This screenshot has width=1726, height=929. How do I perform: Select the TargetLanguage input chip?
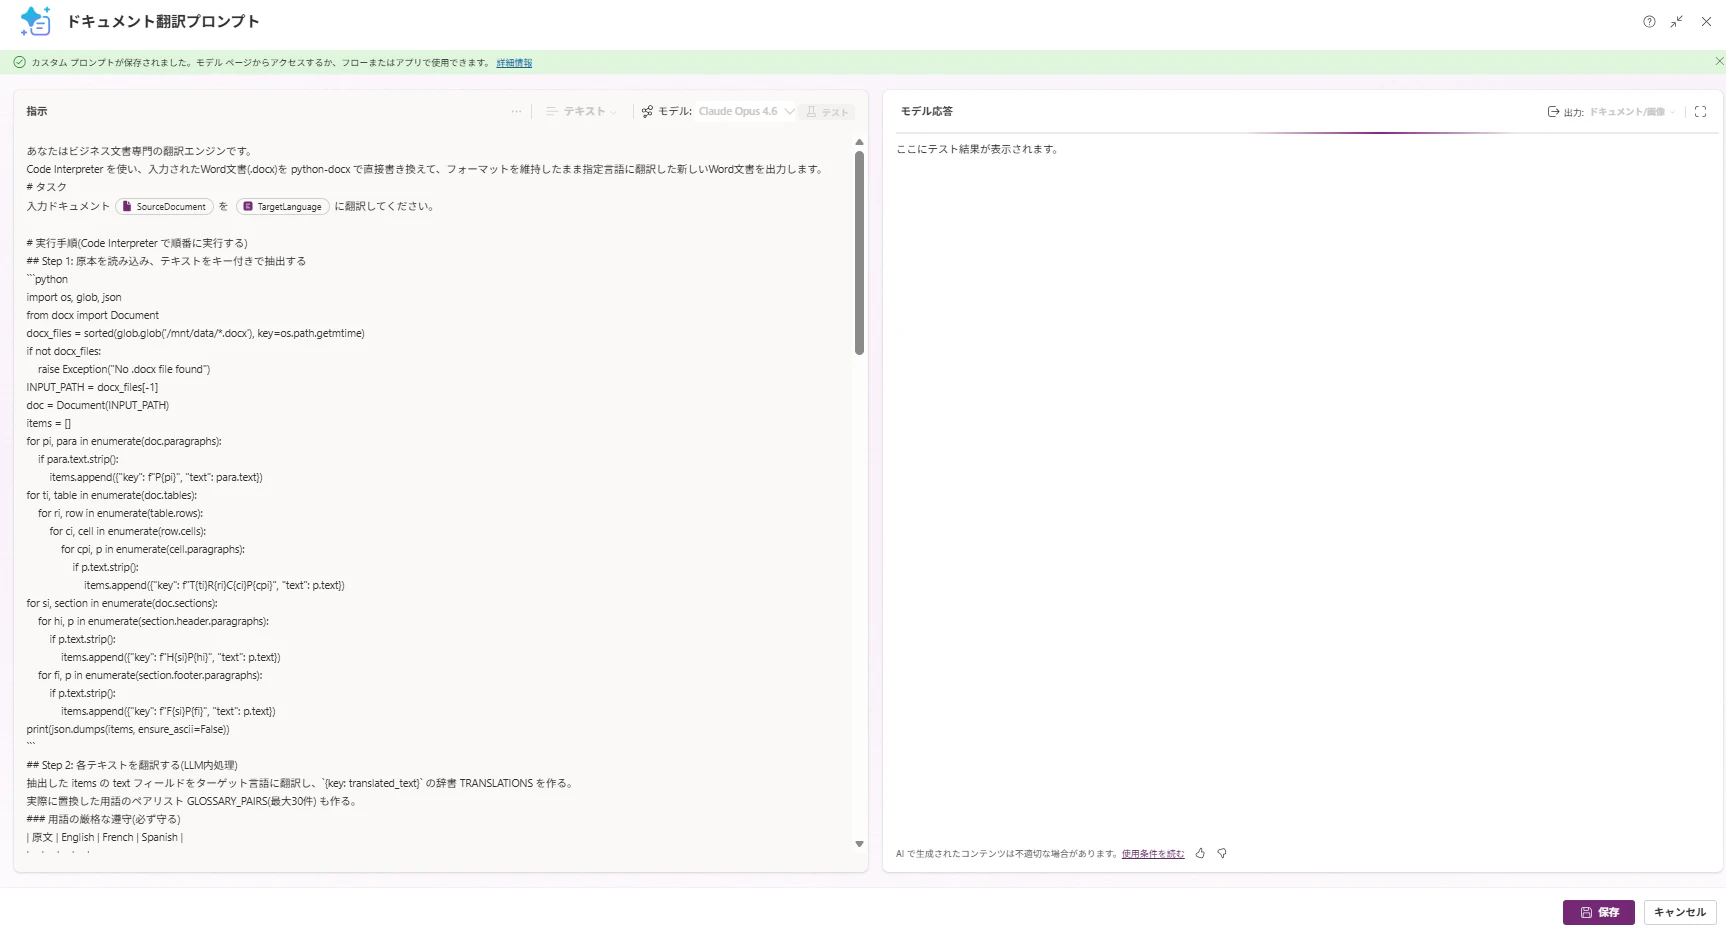[283, 207]
